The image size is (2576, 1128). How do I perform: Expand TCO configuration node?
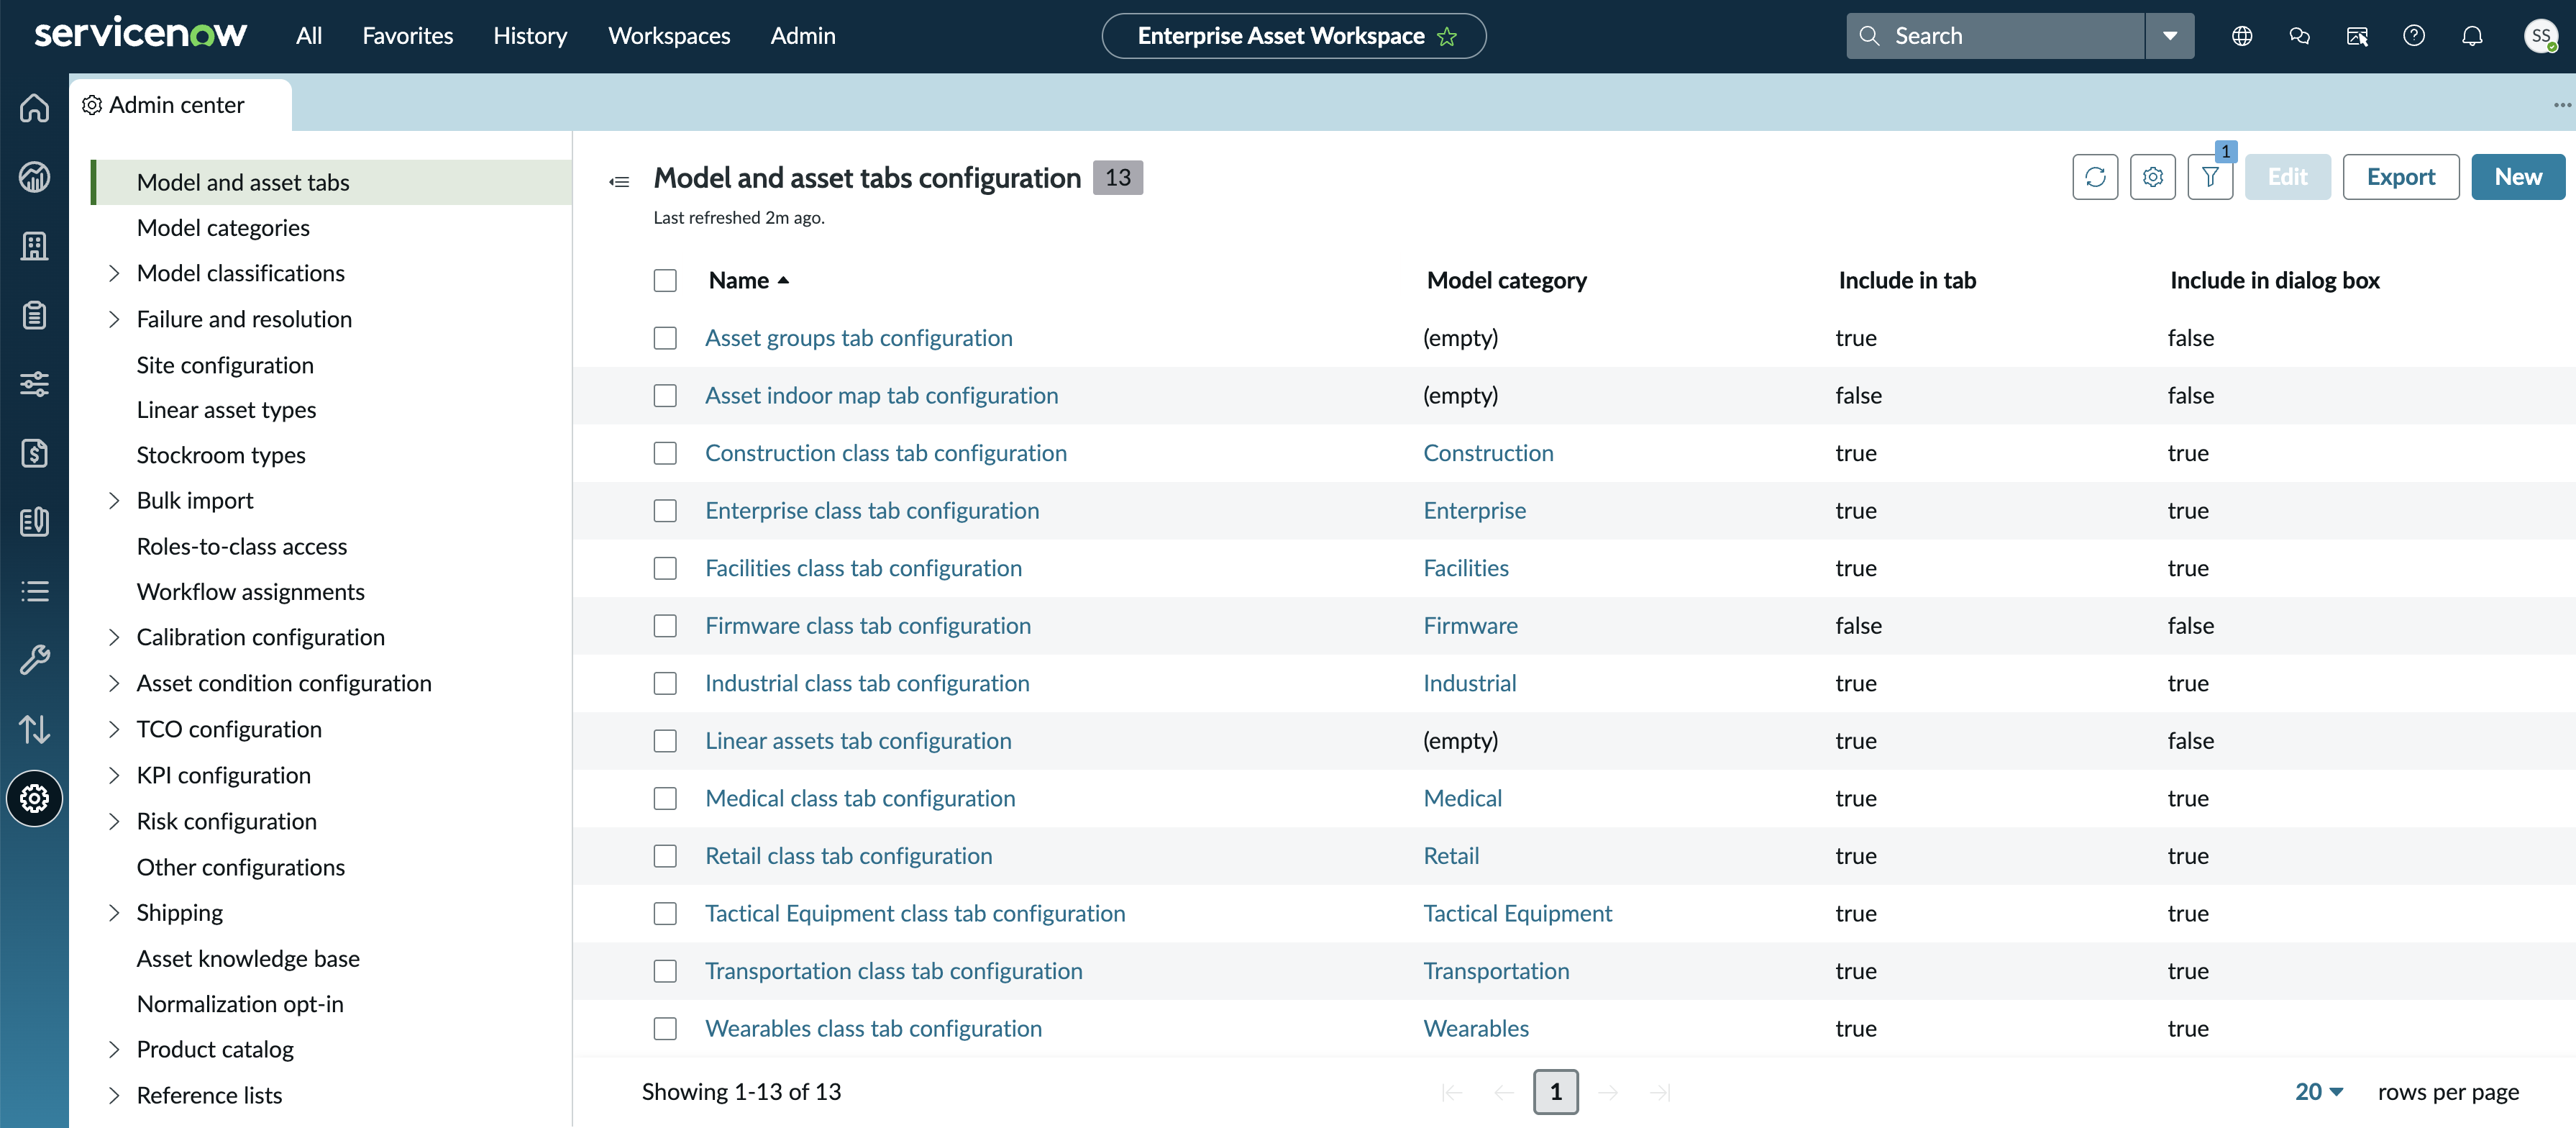point(113,729)
